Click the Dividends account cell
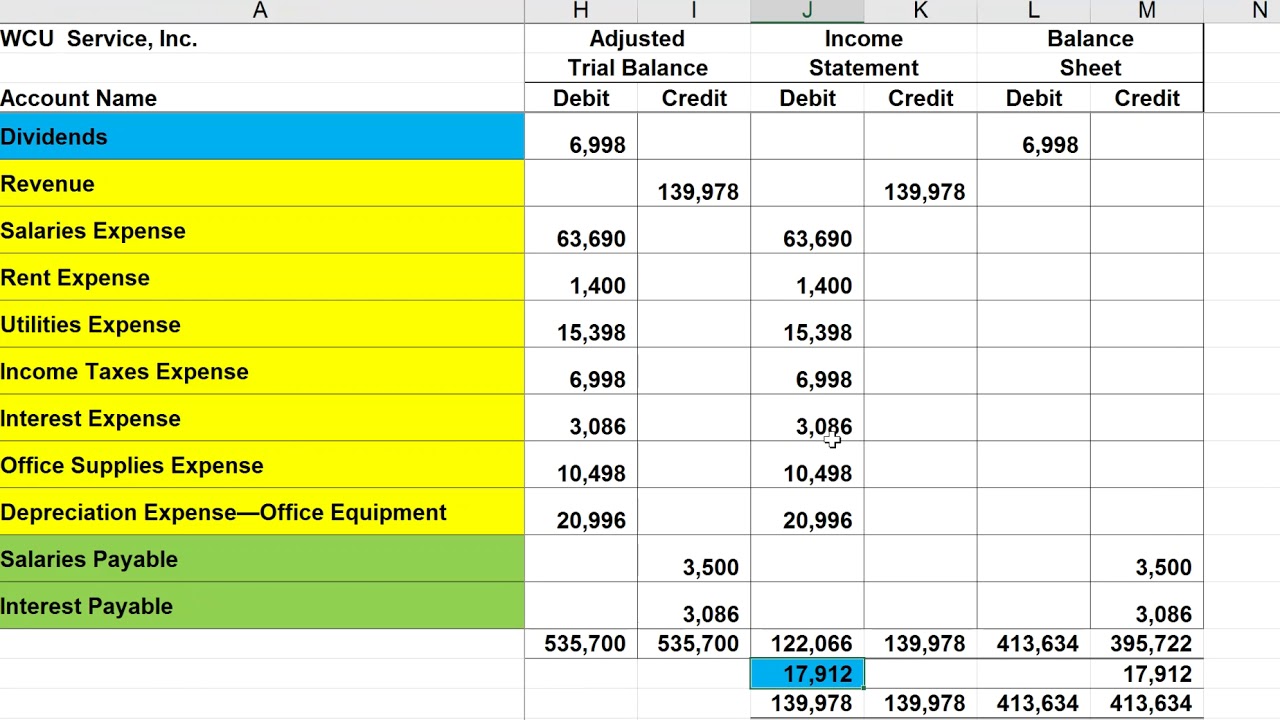1280x720 pixels. (261, 137)
